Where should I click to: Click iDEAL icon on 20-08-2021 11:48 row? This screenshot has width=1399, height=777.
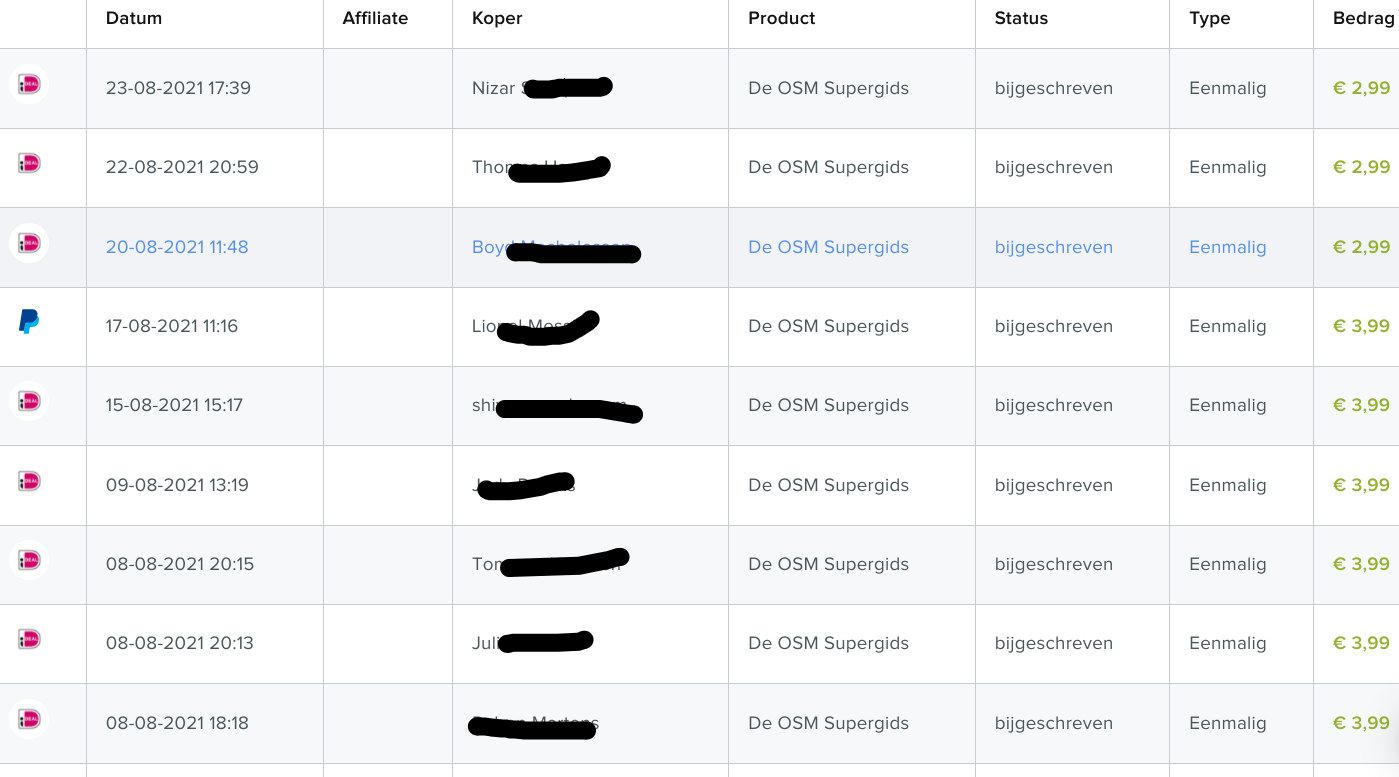(29, 243)
